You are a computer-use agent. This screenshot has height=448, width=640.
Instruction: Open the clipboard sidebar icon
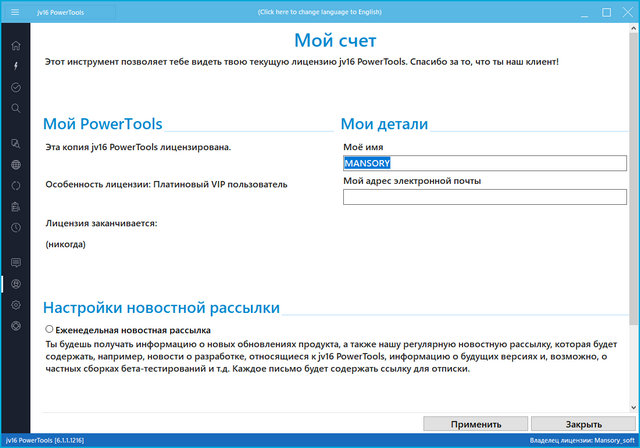(x=15, y=207)
